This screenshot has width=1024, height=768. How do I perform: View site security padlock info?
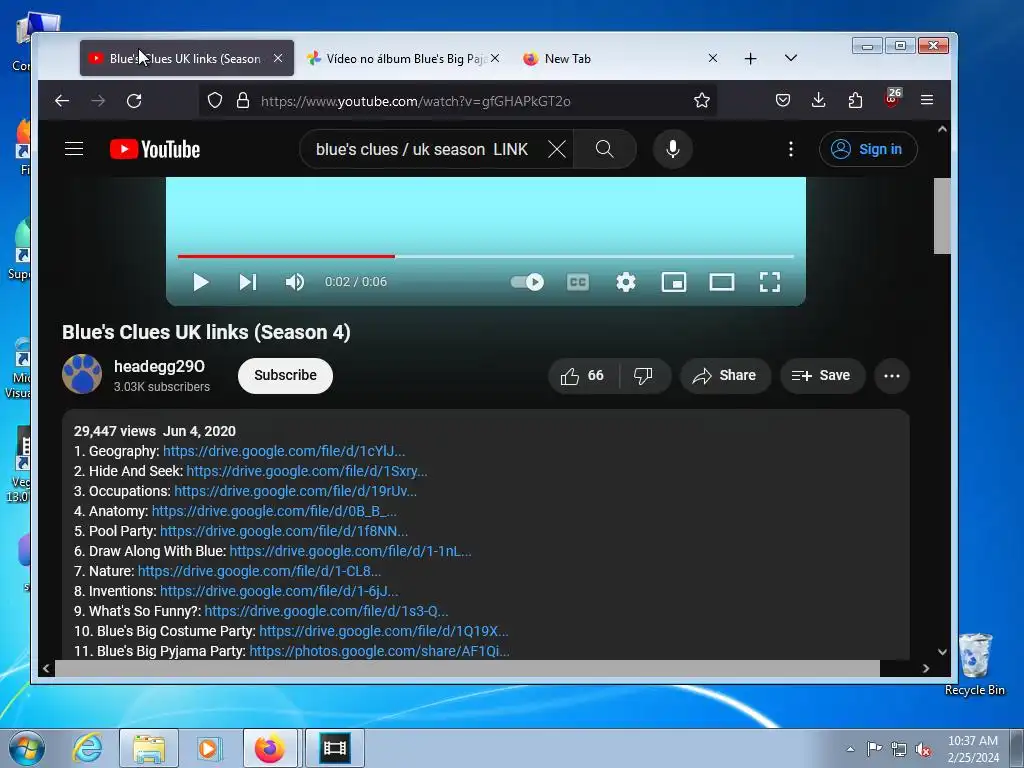tap(243, 101)
